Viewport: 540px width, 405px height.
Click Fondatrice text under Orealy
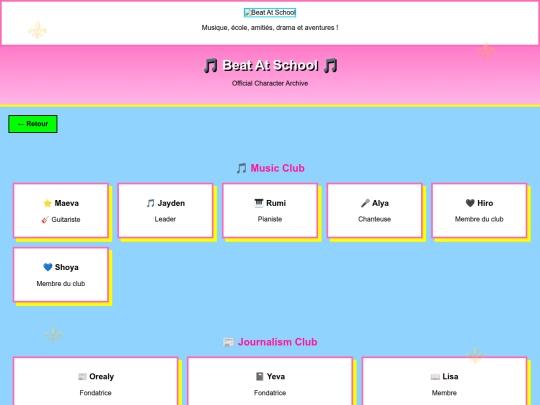(x=95, y=393)
